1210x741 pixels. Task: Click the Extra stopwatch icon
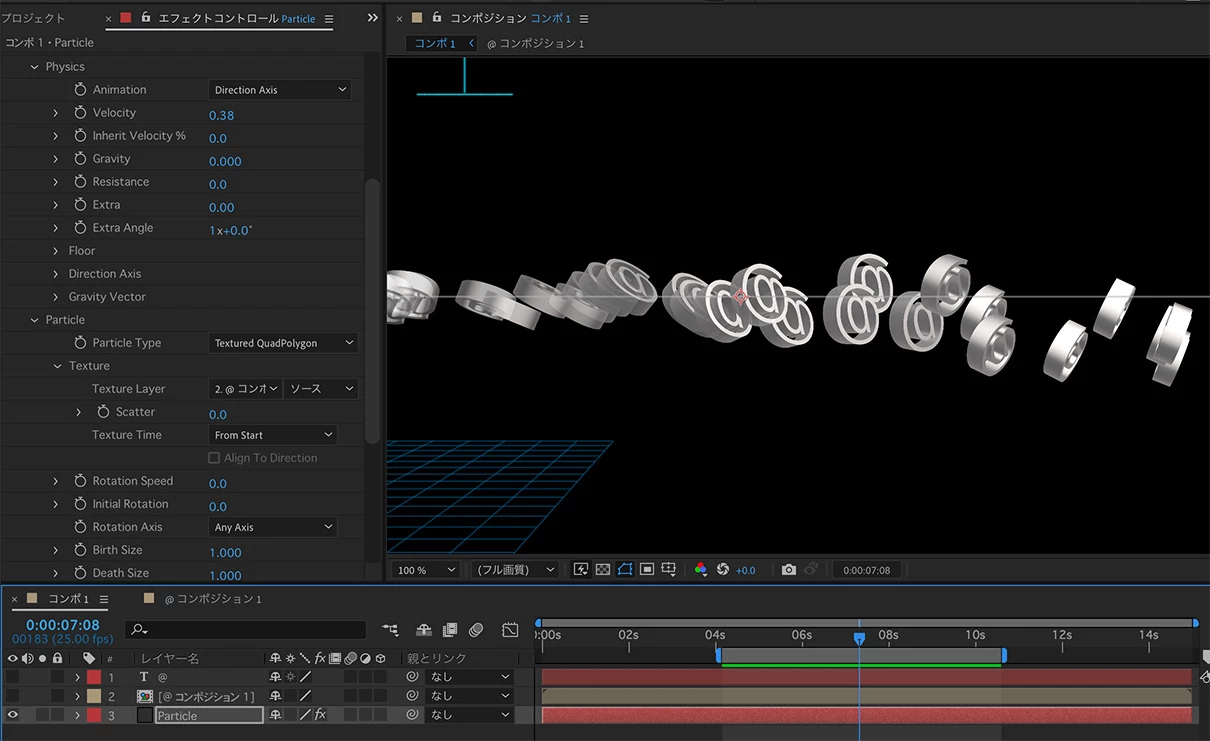80,205
